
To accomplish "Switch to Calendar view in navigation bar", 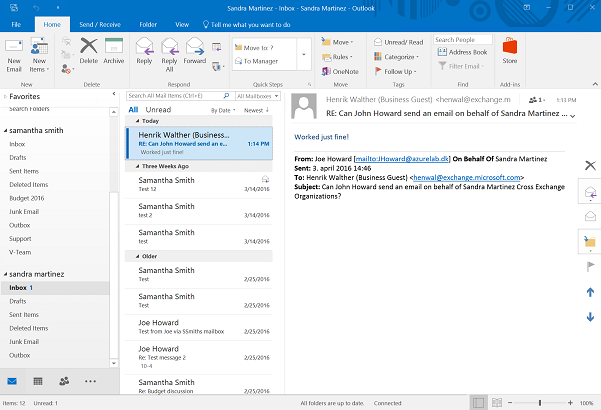I will pos(38,381).
